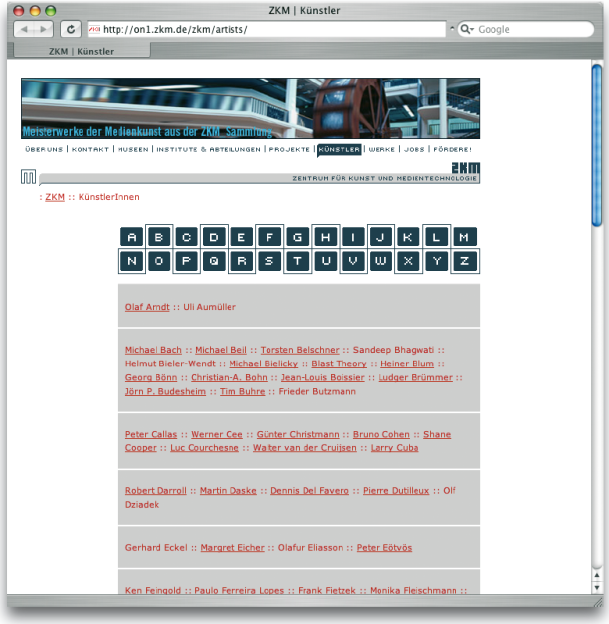Filter artists by letter U
This screenshot has width=609, height=624.
point(326,261)
